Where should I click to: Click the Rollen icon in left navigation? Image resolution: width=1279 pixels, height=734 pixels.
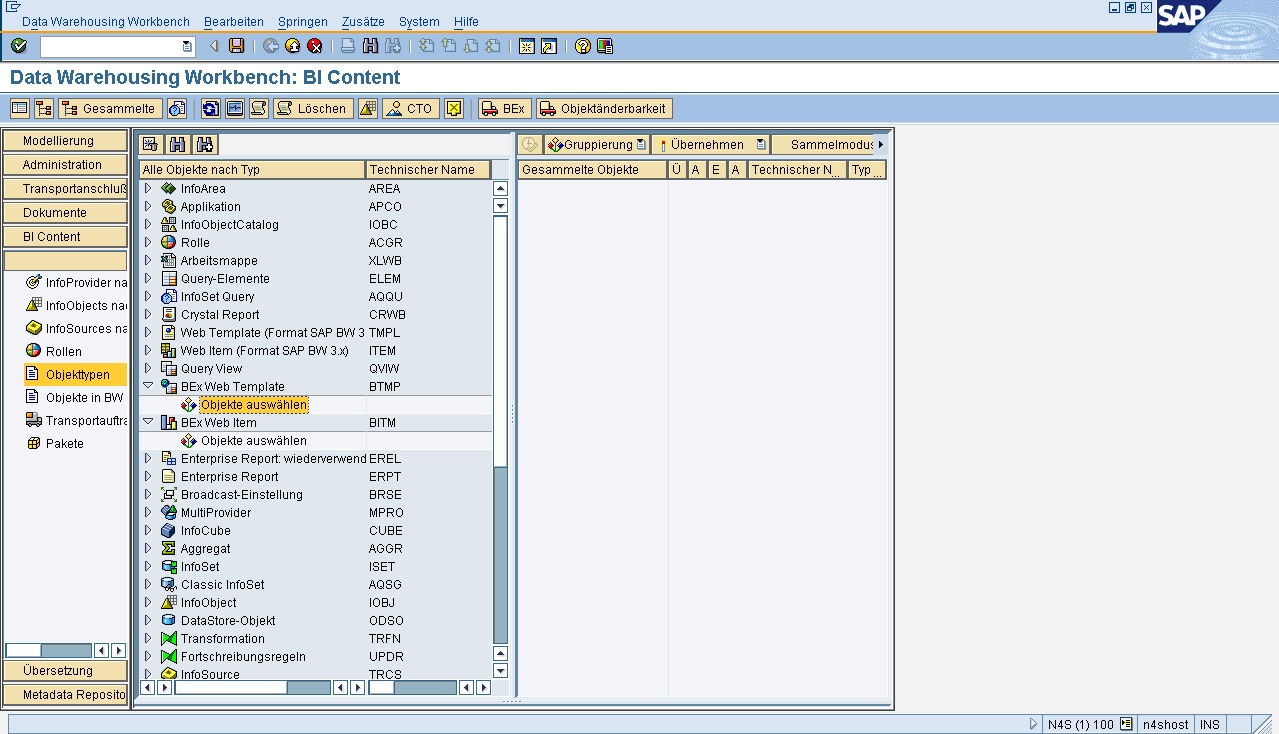pos(33,351)
